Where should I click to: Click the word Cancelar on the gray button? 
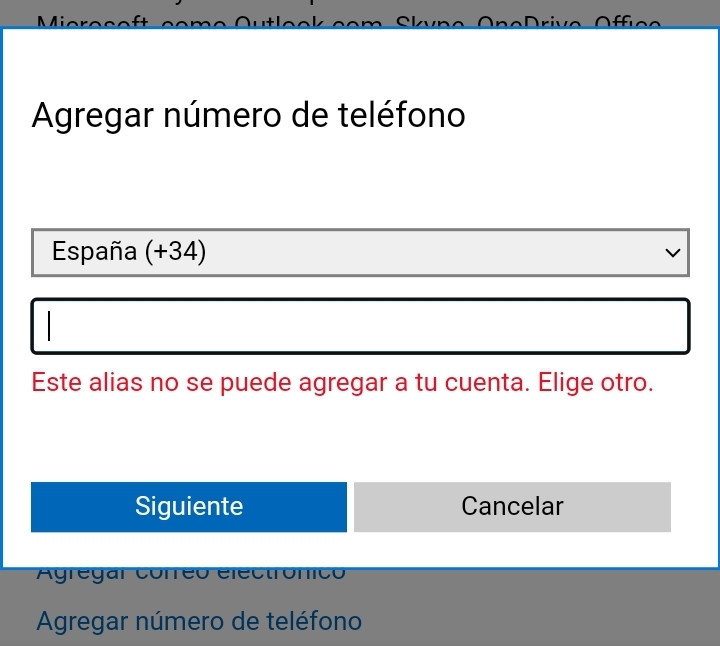click(512, 507)
